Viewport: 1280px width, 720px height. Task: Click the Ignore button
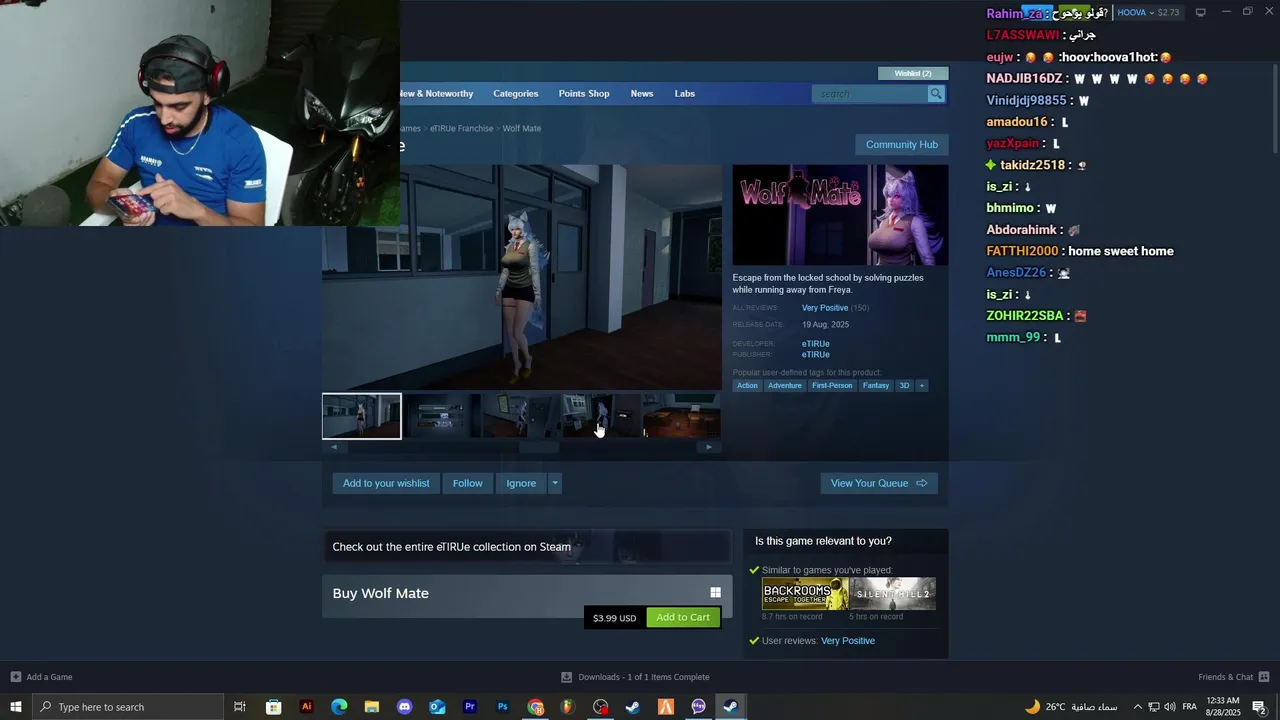(x=521, y=483)
